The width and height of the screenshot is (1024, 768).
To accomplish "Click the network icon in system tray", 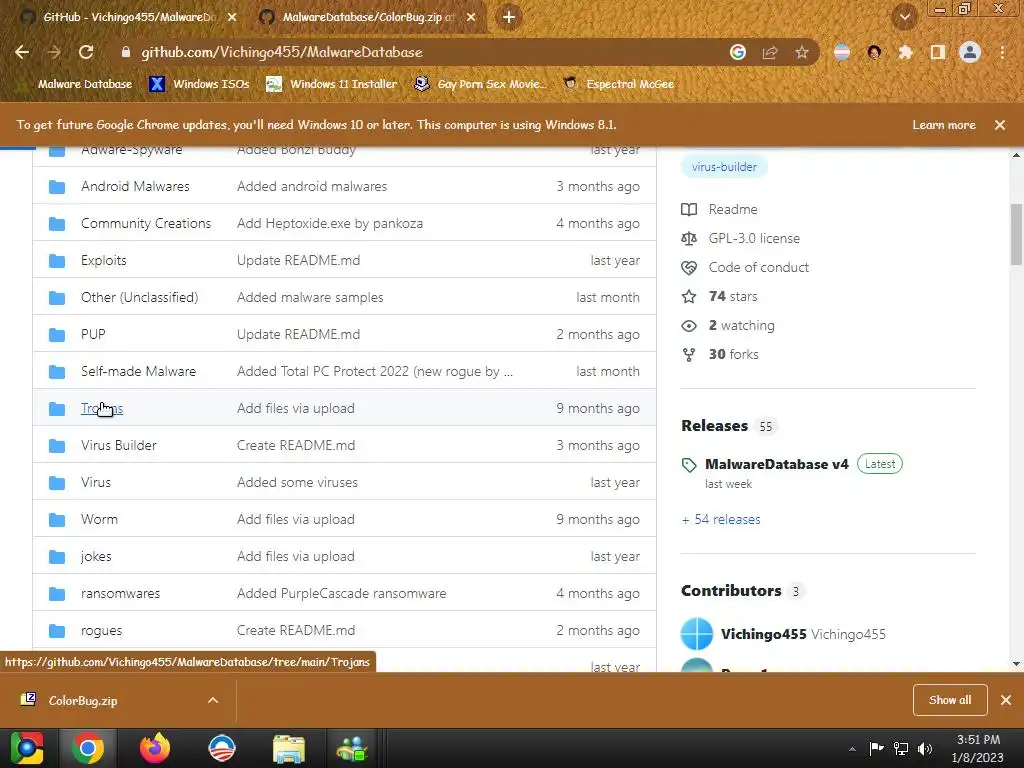I will pyautogui.click(x=901, y=748).
